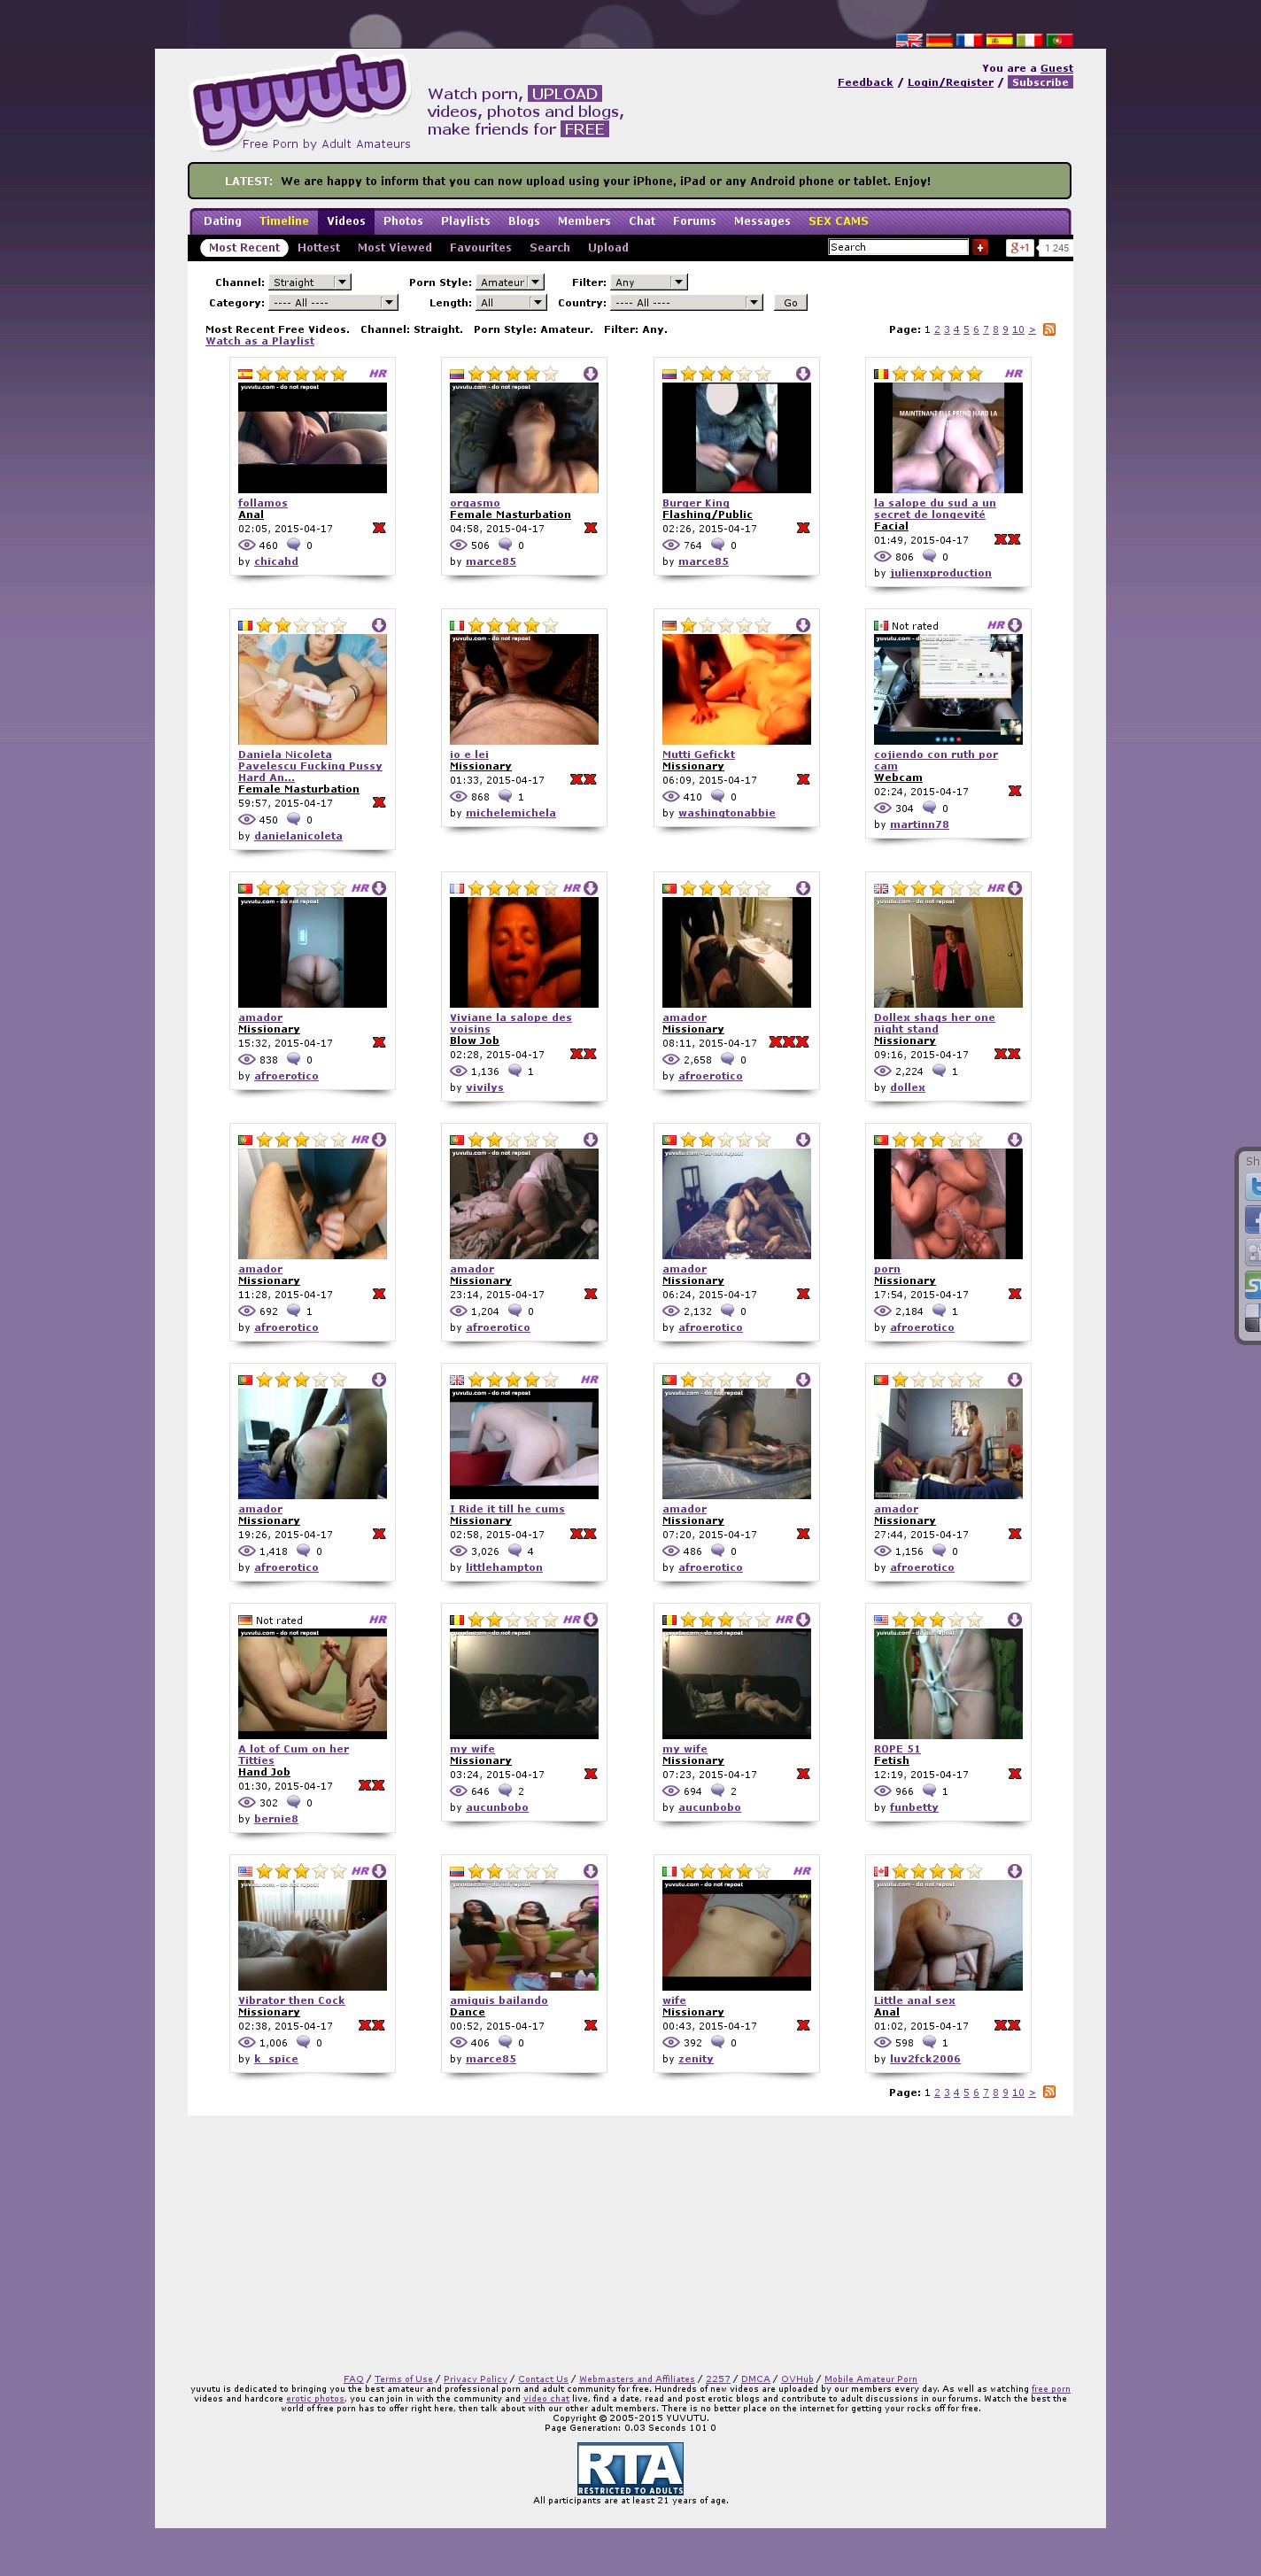Open the Channel dropdown
This screenshot has height=2576, width=1261.
pyautogui.click(x=310, y=283)
